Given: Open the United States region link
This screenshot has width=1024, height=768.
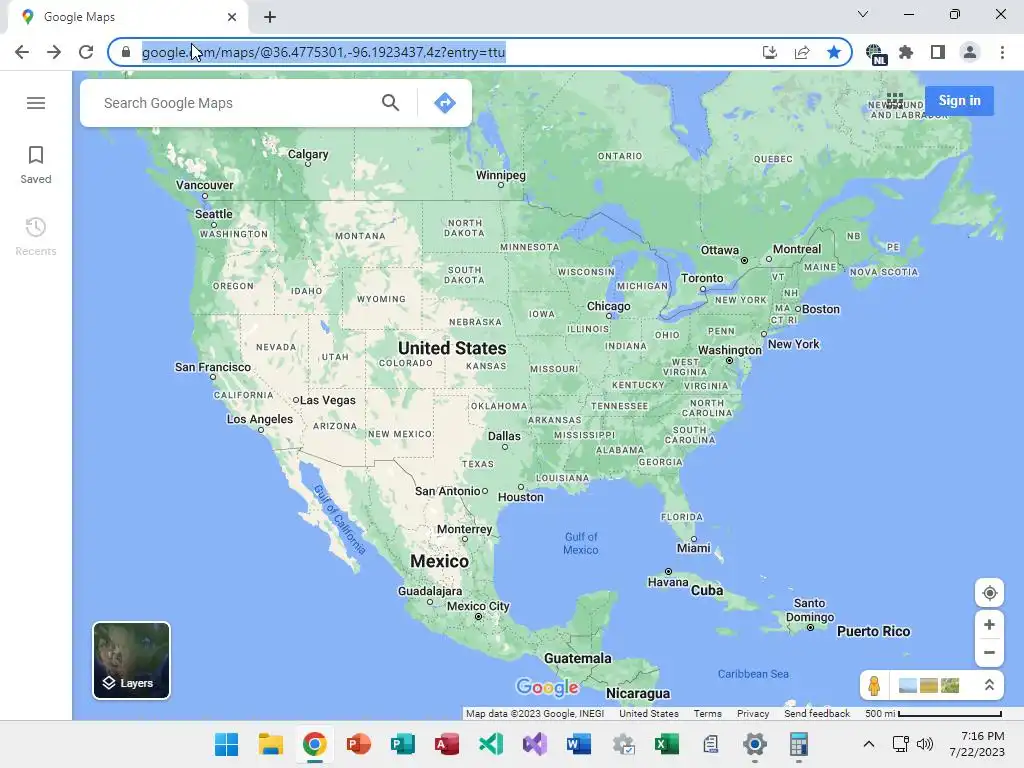Looking at the screenshot, I should 648,714.
